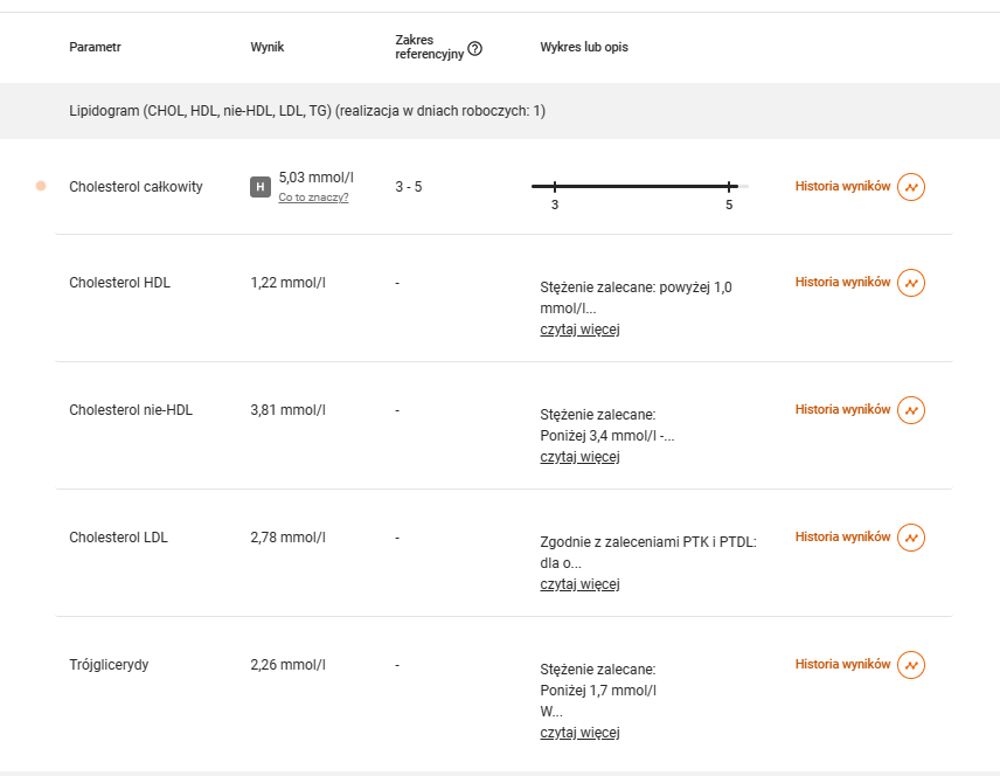Click the 'Zakres referencyjny' column header
The height and width of the screenshot is (776, 1000).
pos(429,47)
